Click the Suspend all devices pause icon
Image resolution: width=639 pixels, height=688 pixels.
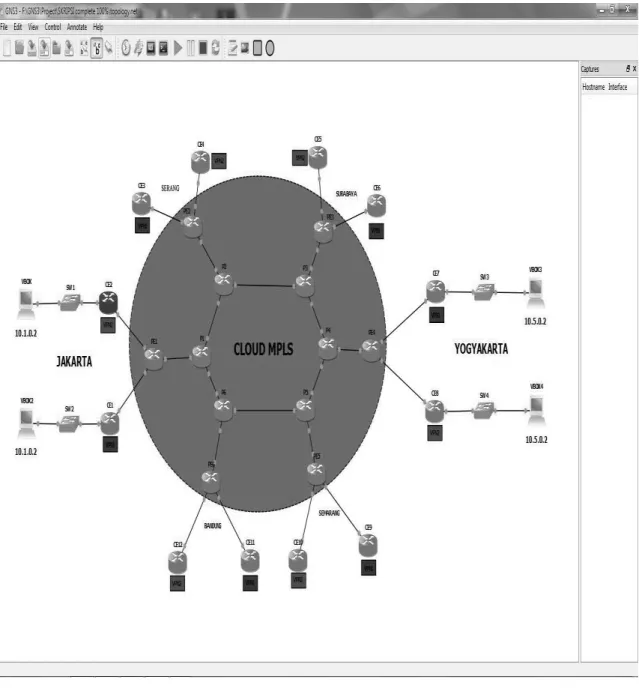(190, 48)
